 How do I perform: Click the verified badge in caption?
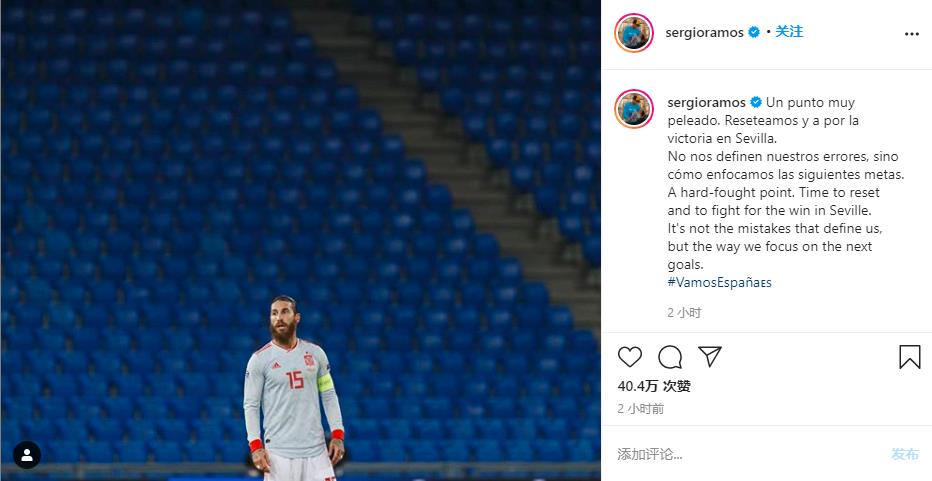[755, 102]
